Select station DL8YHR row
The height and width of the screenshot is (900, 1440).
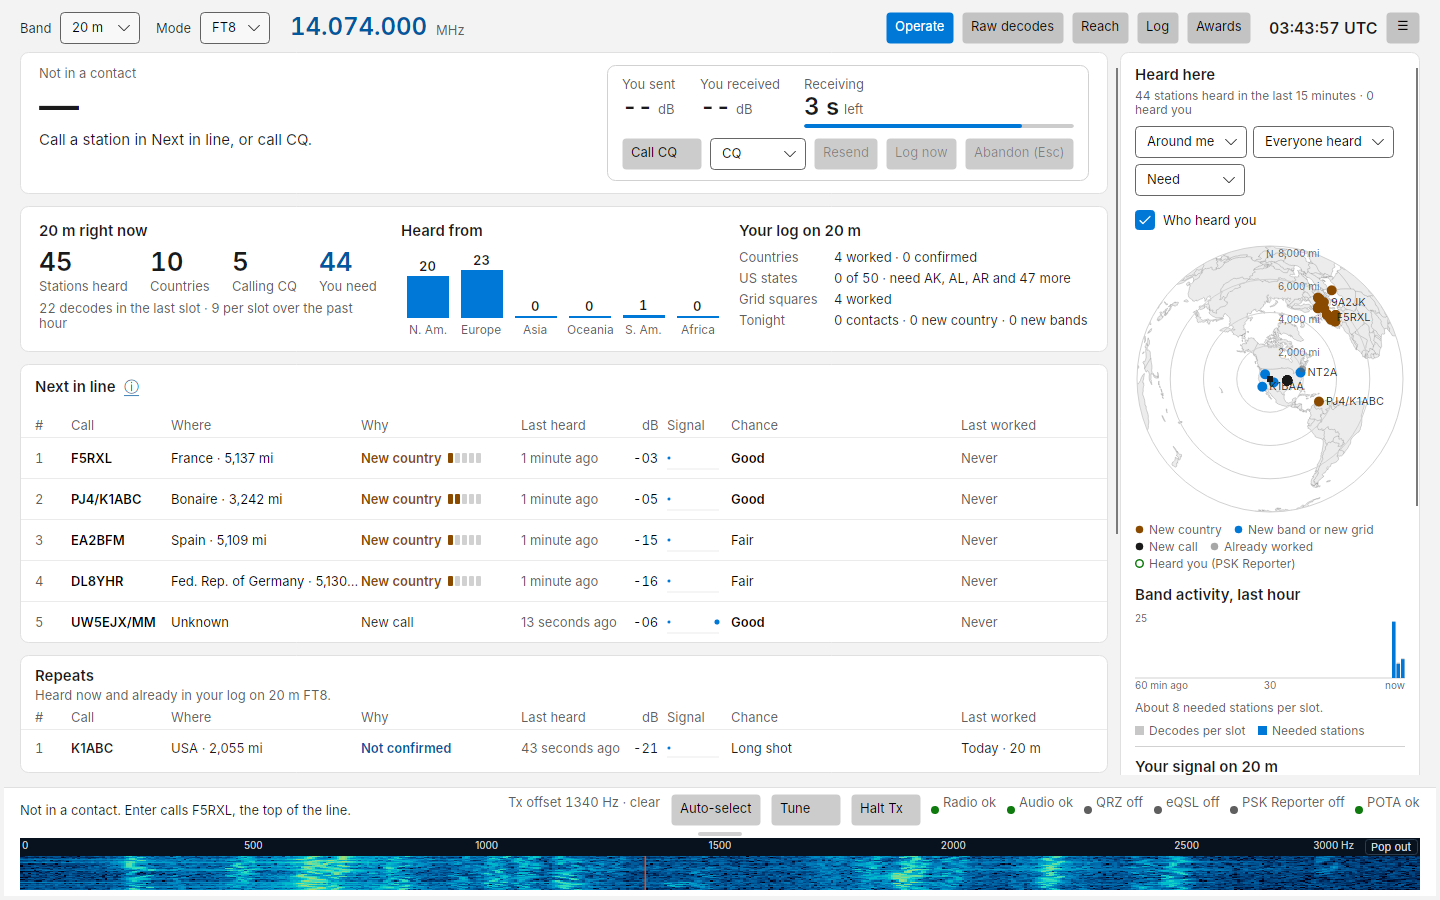(564, 581)
